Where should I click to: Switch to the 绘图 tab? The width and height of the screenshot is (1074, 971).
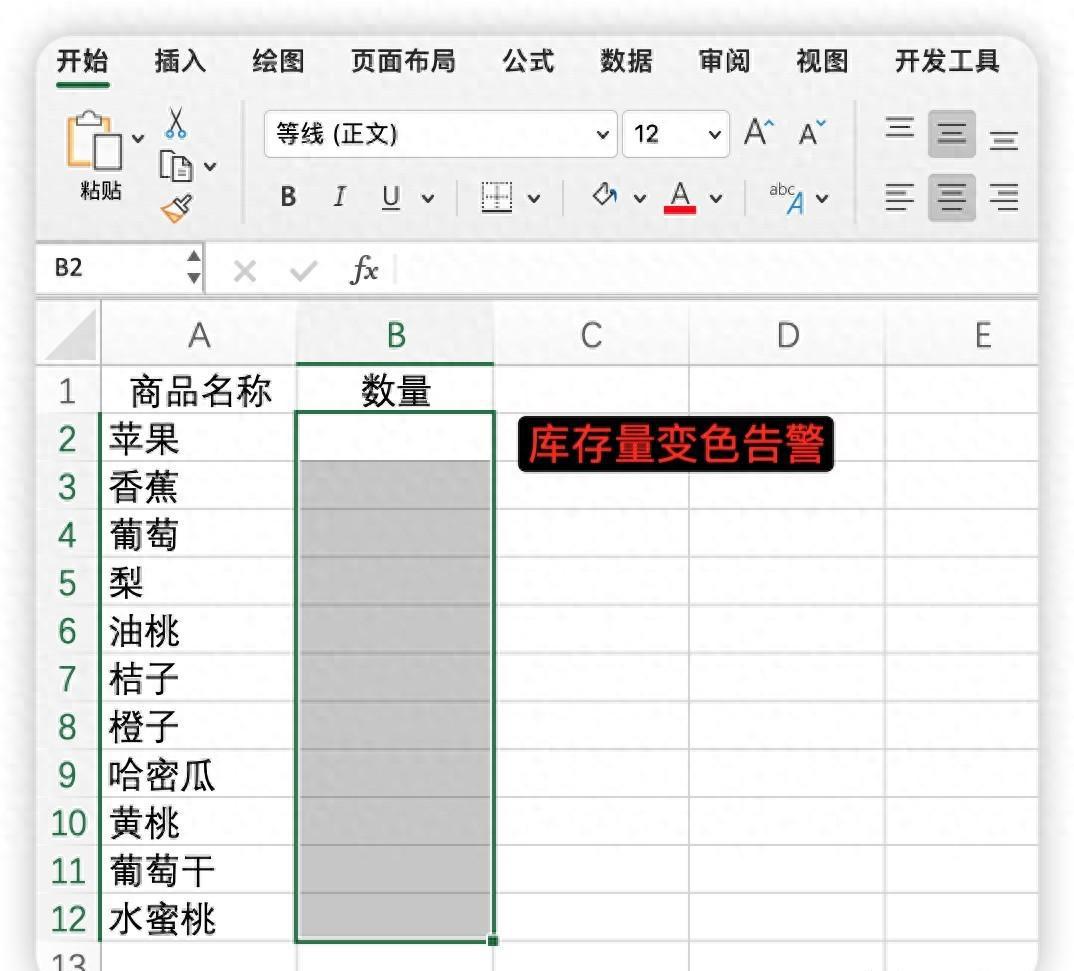[x=278, y=61]
